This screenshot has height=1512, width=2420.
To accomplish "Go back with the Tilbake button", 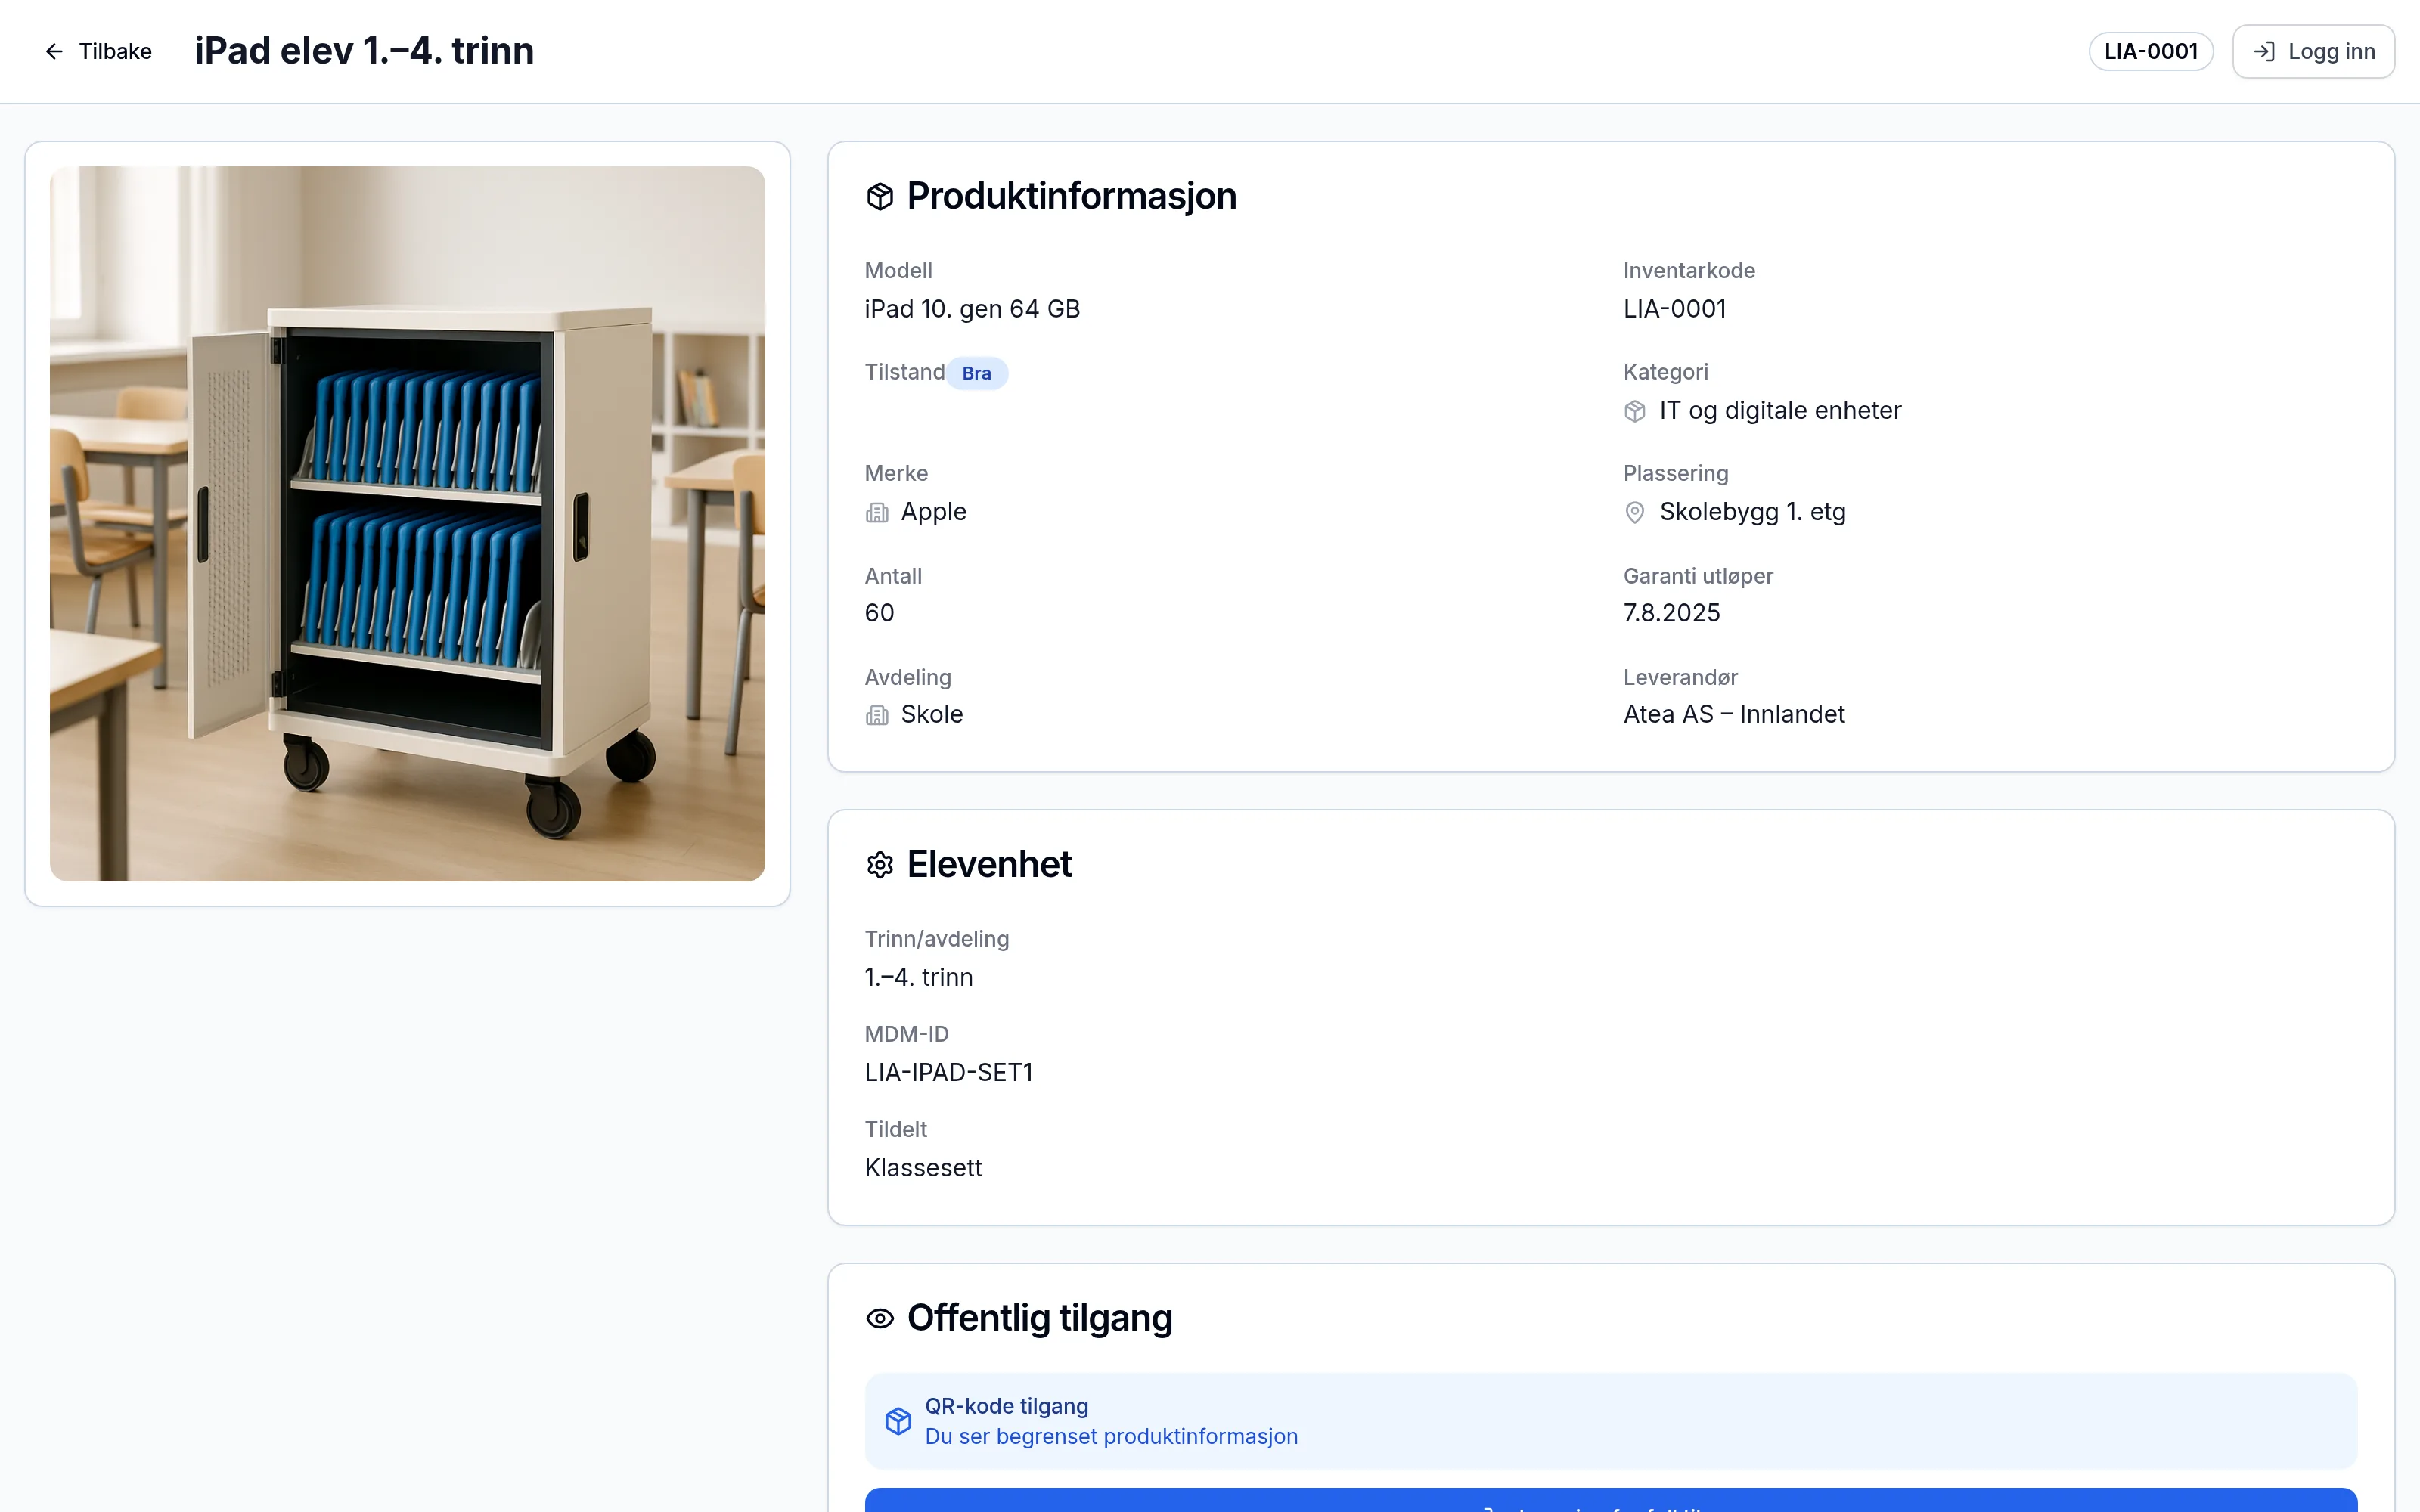I will pos(98,51).
